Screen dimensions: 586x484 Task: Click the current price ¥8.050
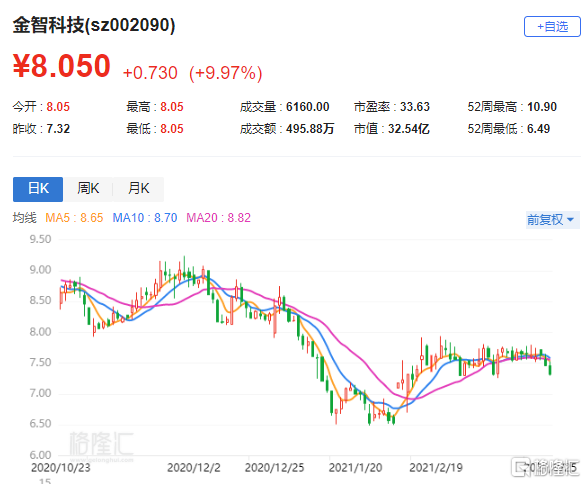[x=62, y=66]
